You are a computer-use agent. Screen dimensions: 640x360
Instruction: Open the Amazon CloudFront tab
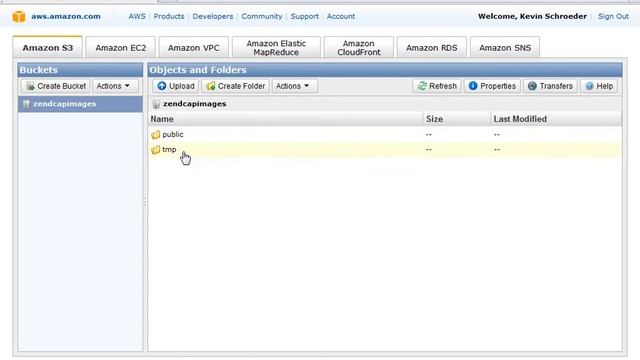358,47
